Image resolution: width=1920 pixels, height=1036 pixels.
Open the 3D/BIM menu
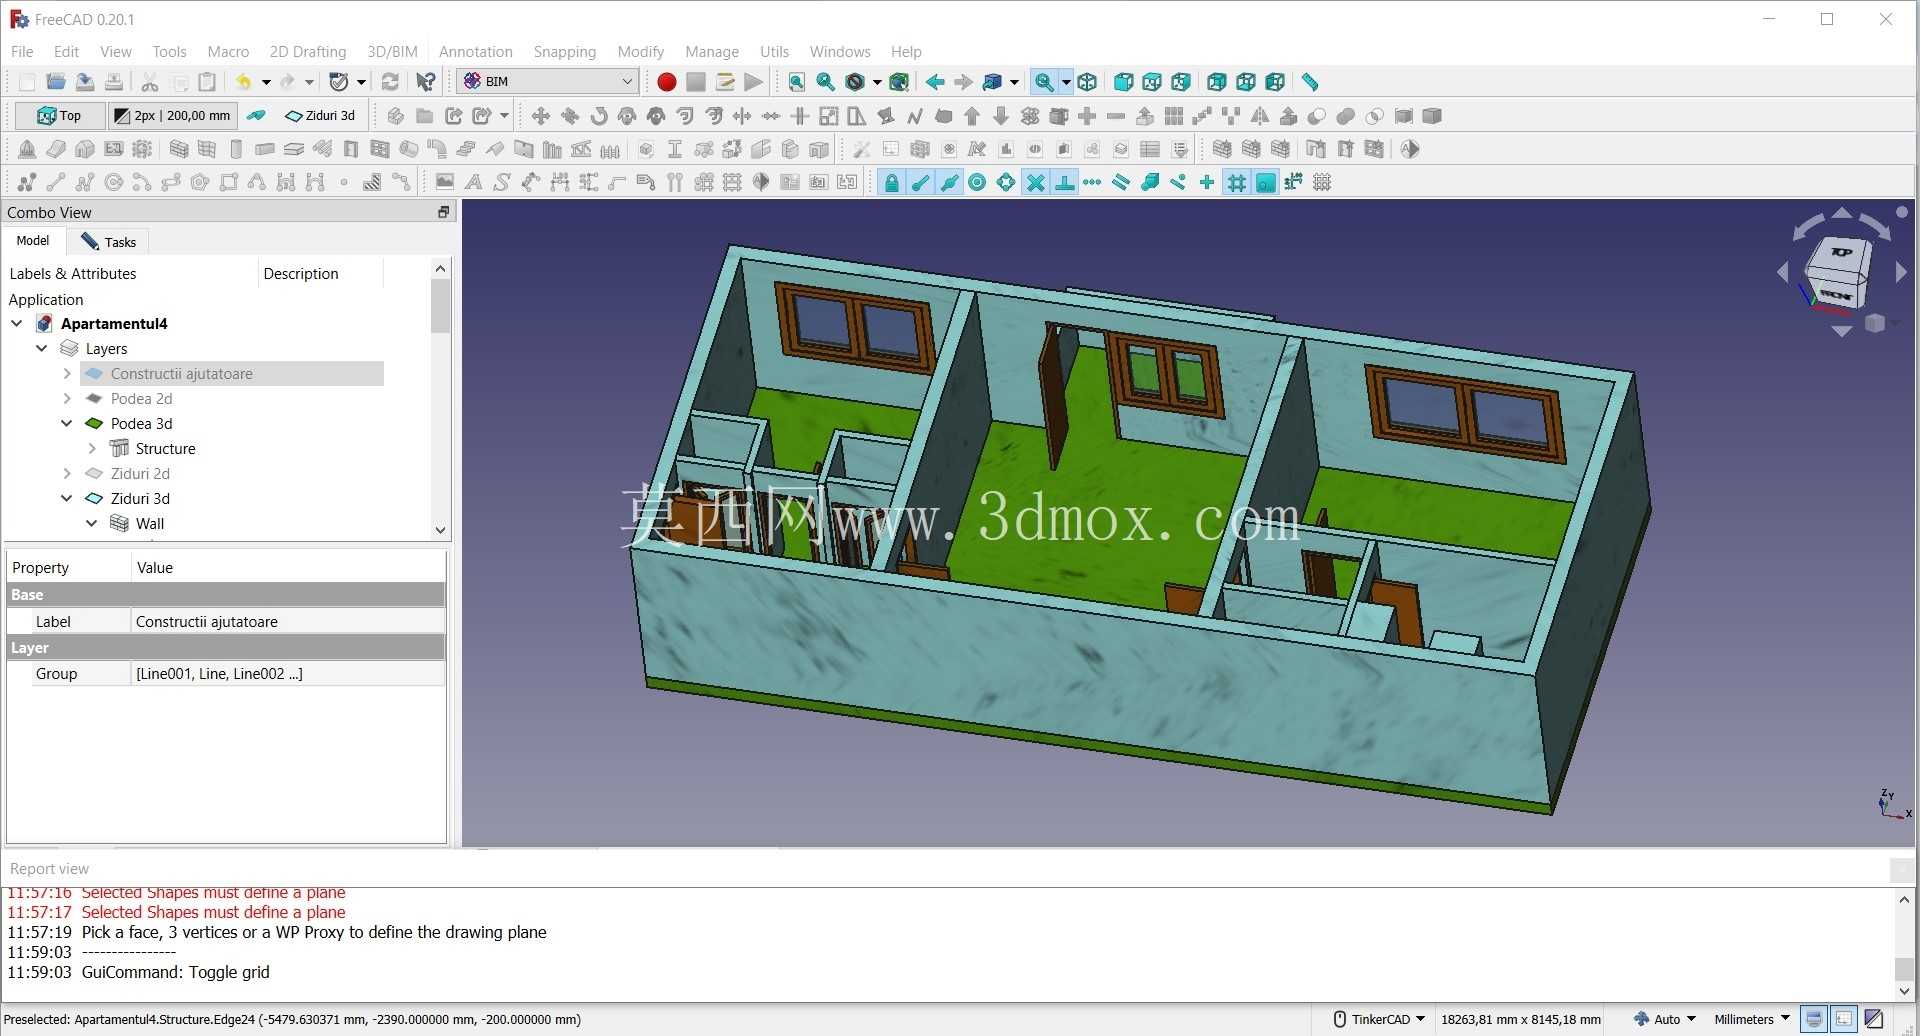tap(392, 51)
